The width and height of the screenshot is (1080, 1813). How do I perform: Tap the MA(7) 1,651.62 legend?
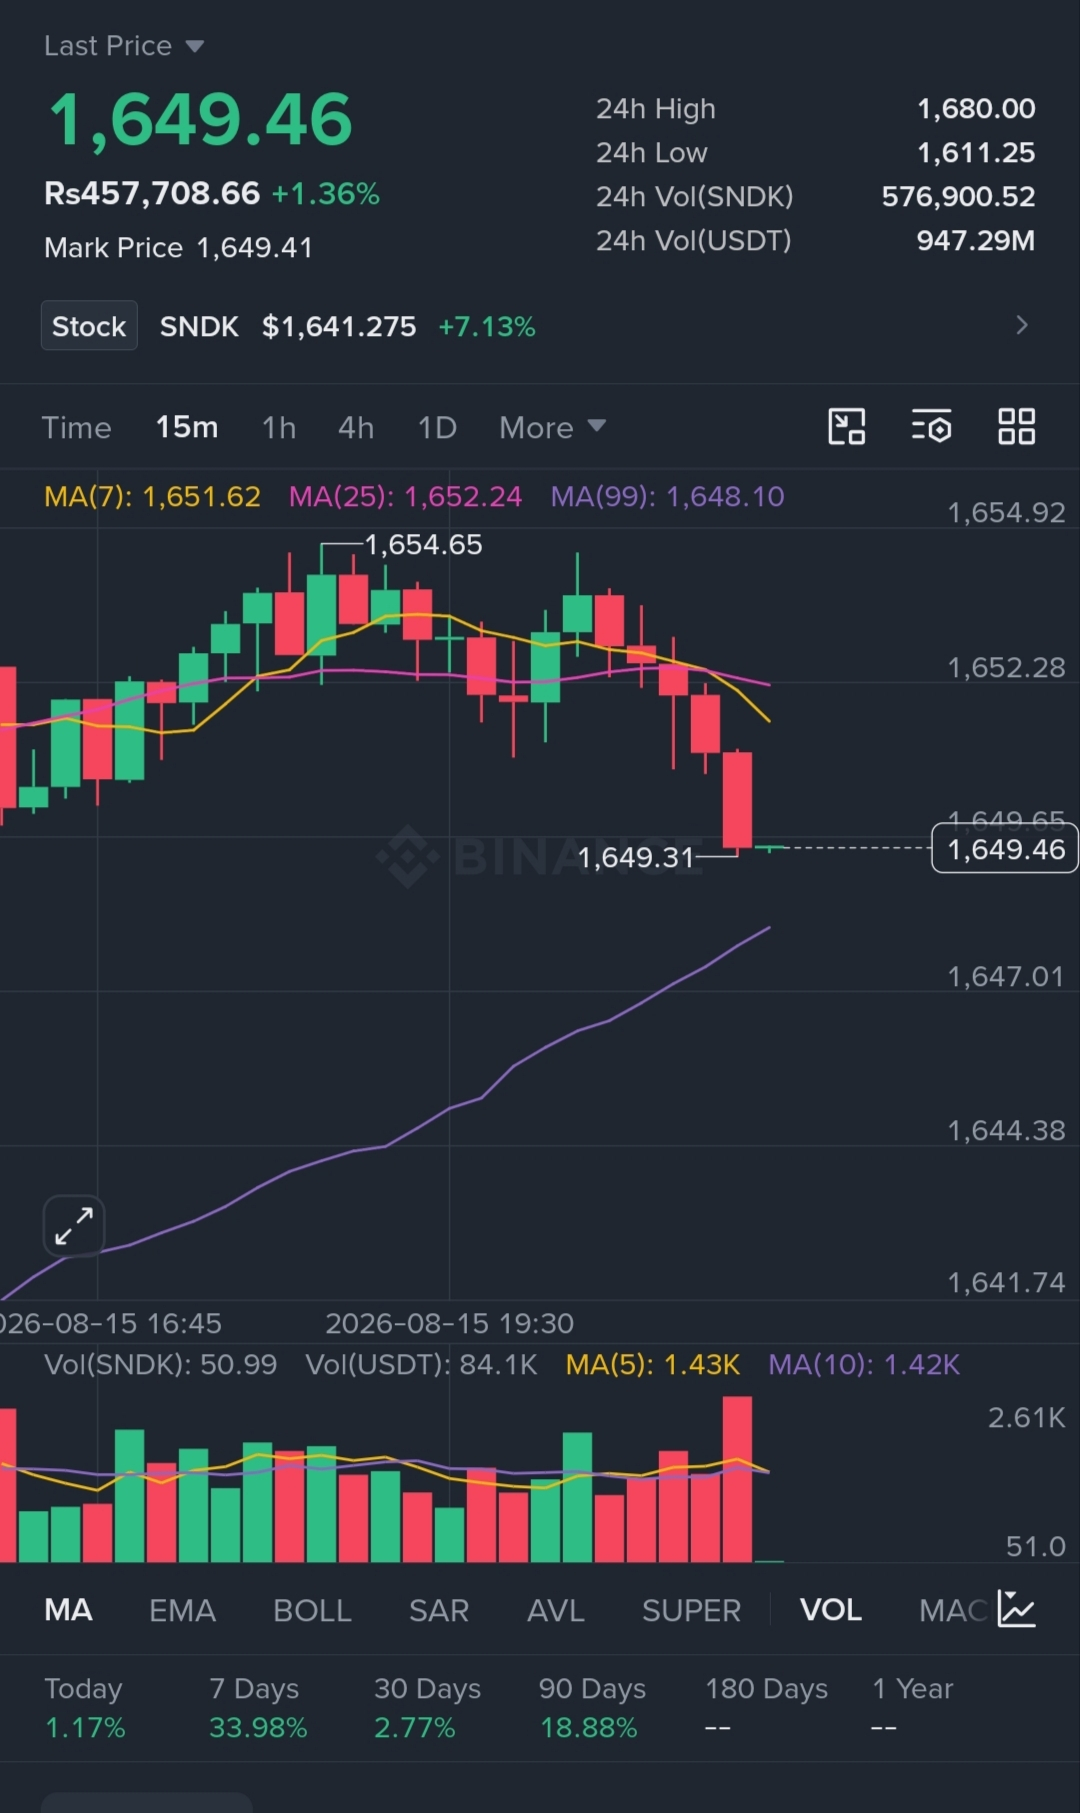[152, 497]
